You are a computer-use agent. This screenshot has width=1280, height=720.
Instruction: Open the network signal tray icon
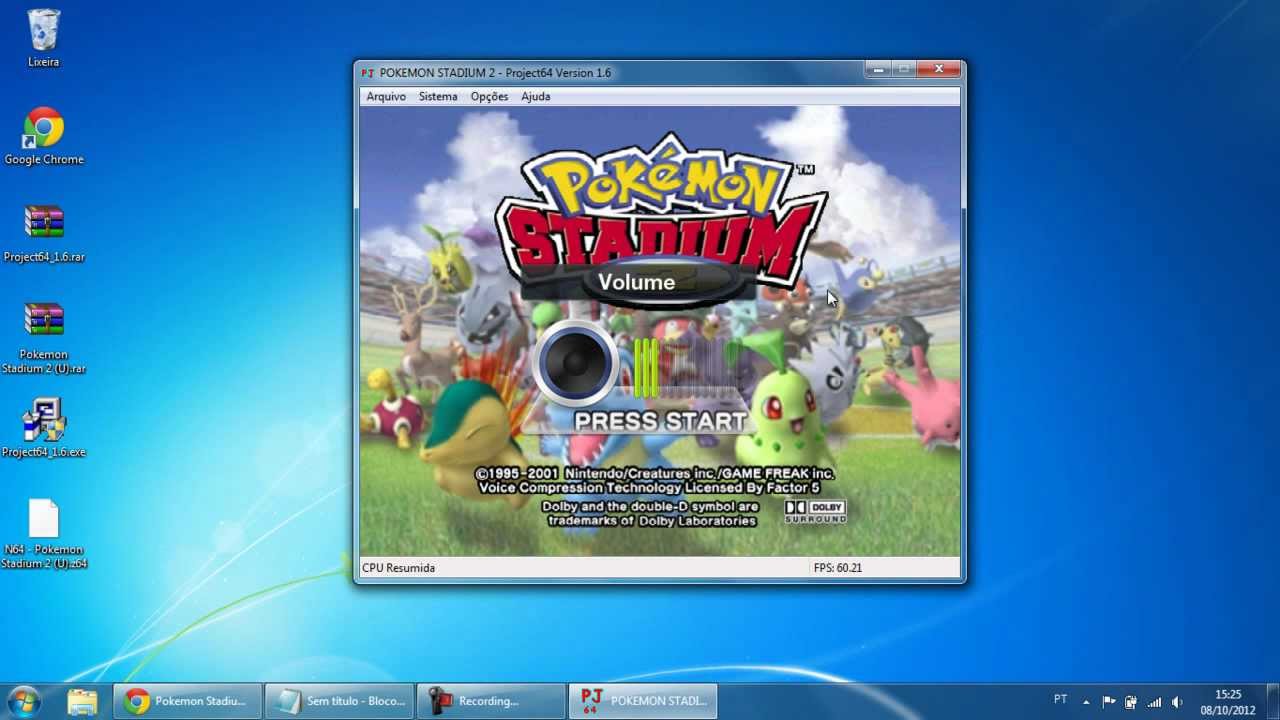click(1155, 702)
